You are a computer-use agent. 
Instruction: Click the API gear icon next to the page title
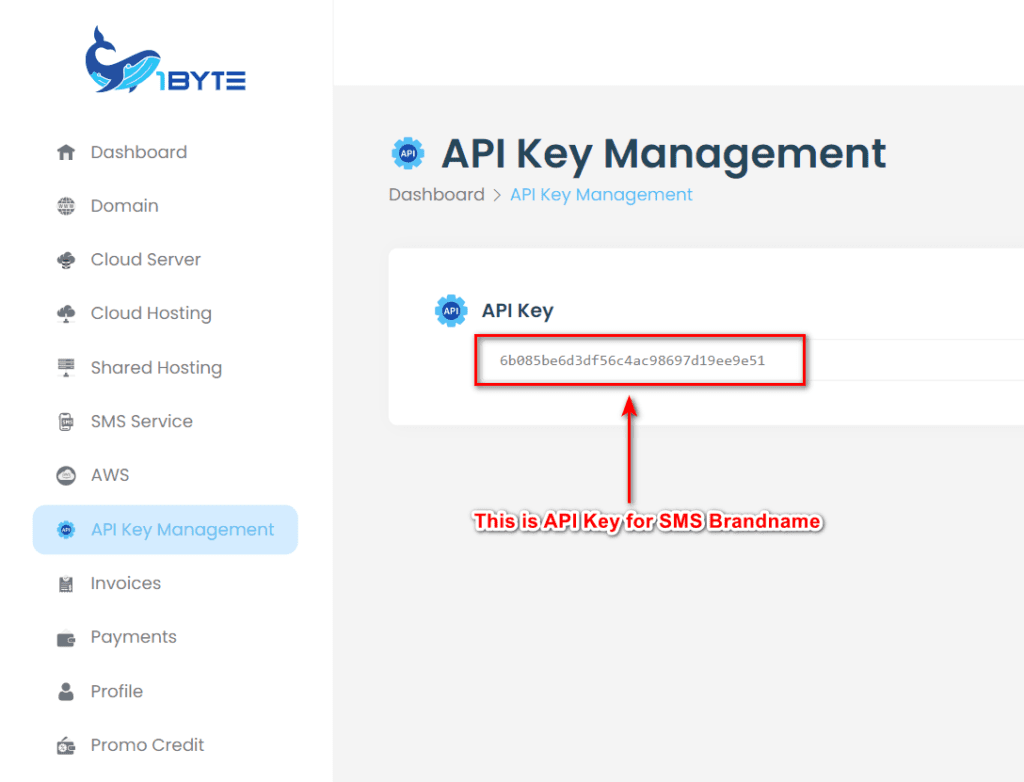[408, 152]
